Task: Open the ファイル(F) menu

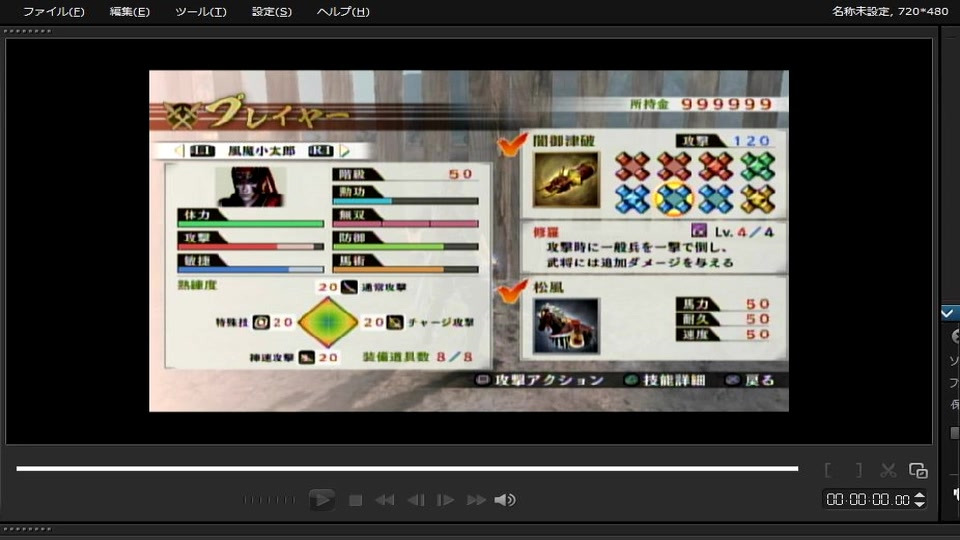Action: [53, 12]
